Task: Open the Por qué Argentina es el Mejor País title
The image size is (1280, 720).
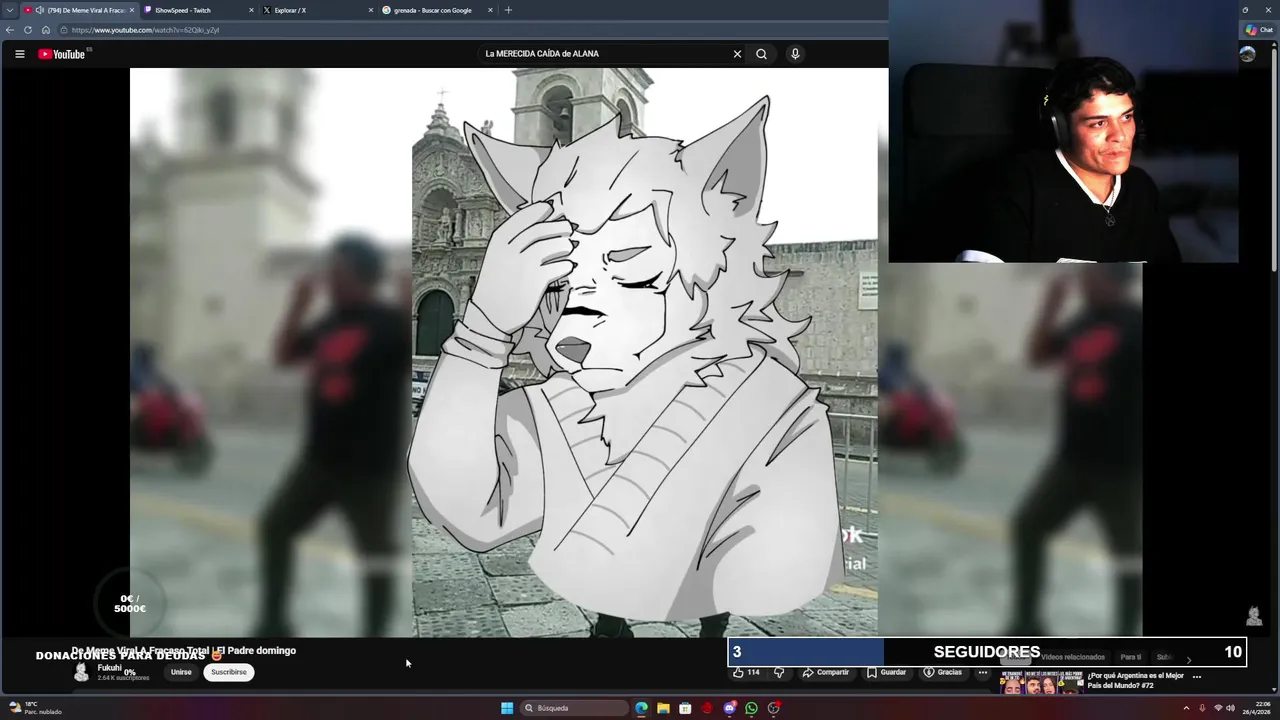Action: [1135, 680]
